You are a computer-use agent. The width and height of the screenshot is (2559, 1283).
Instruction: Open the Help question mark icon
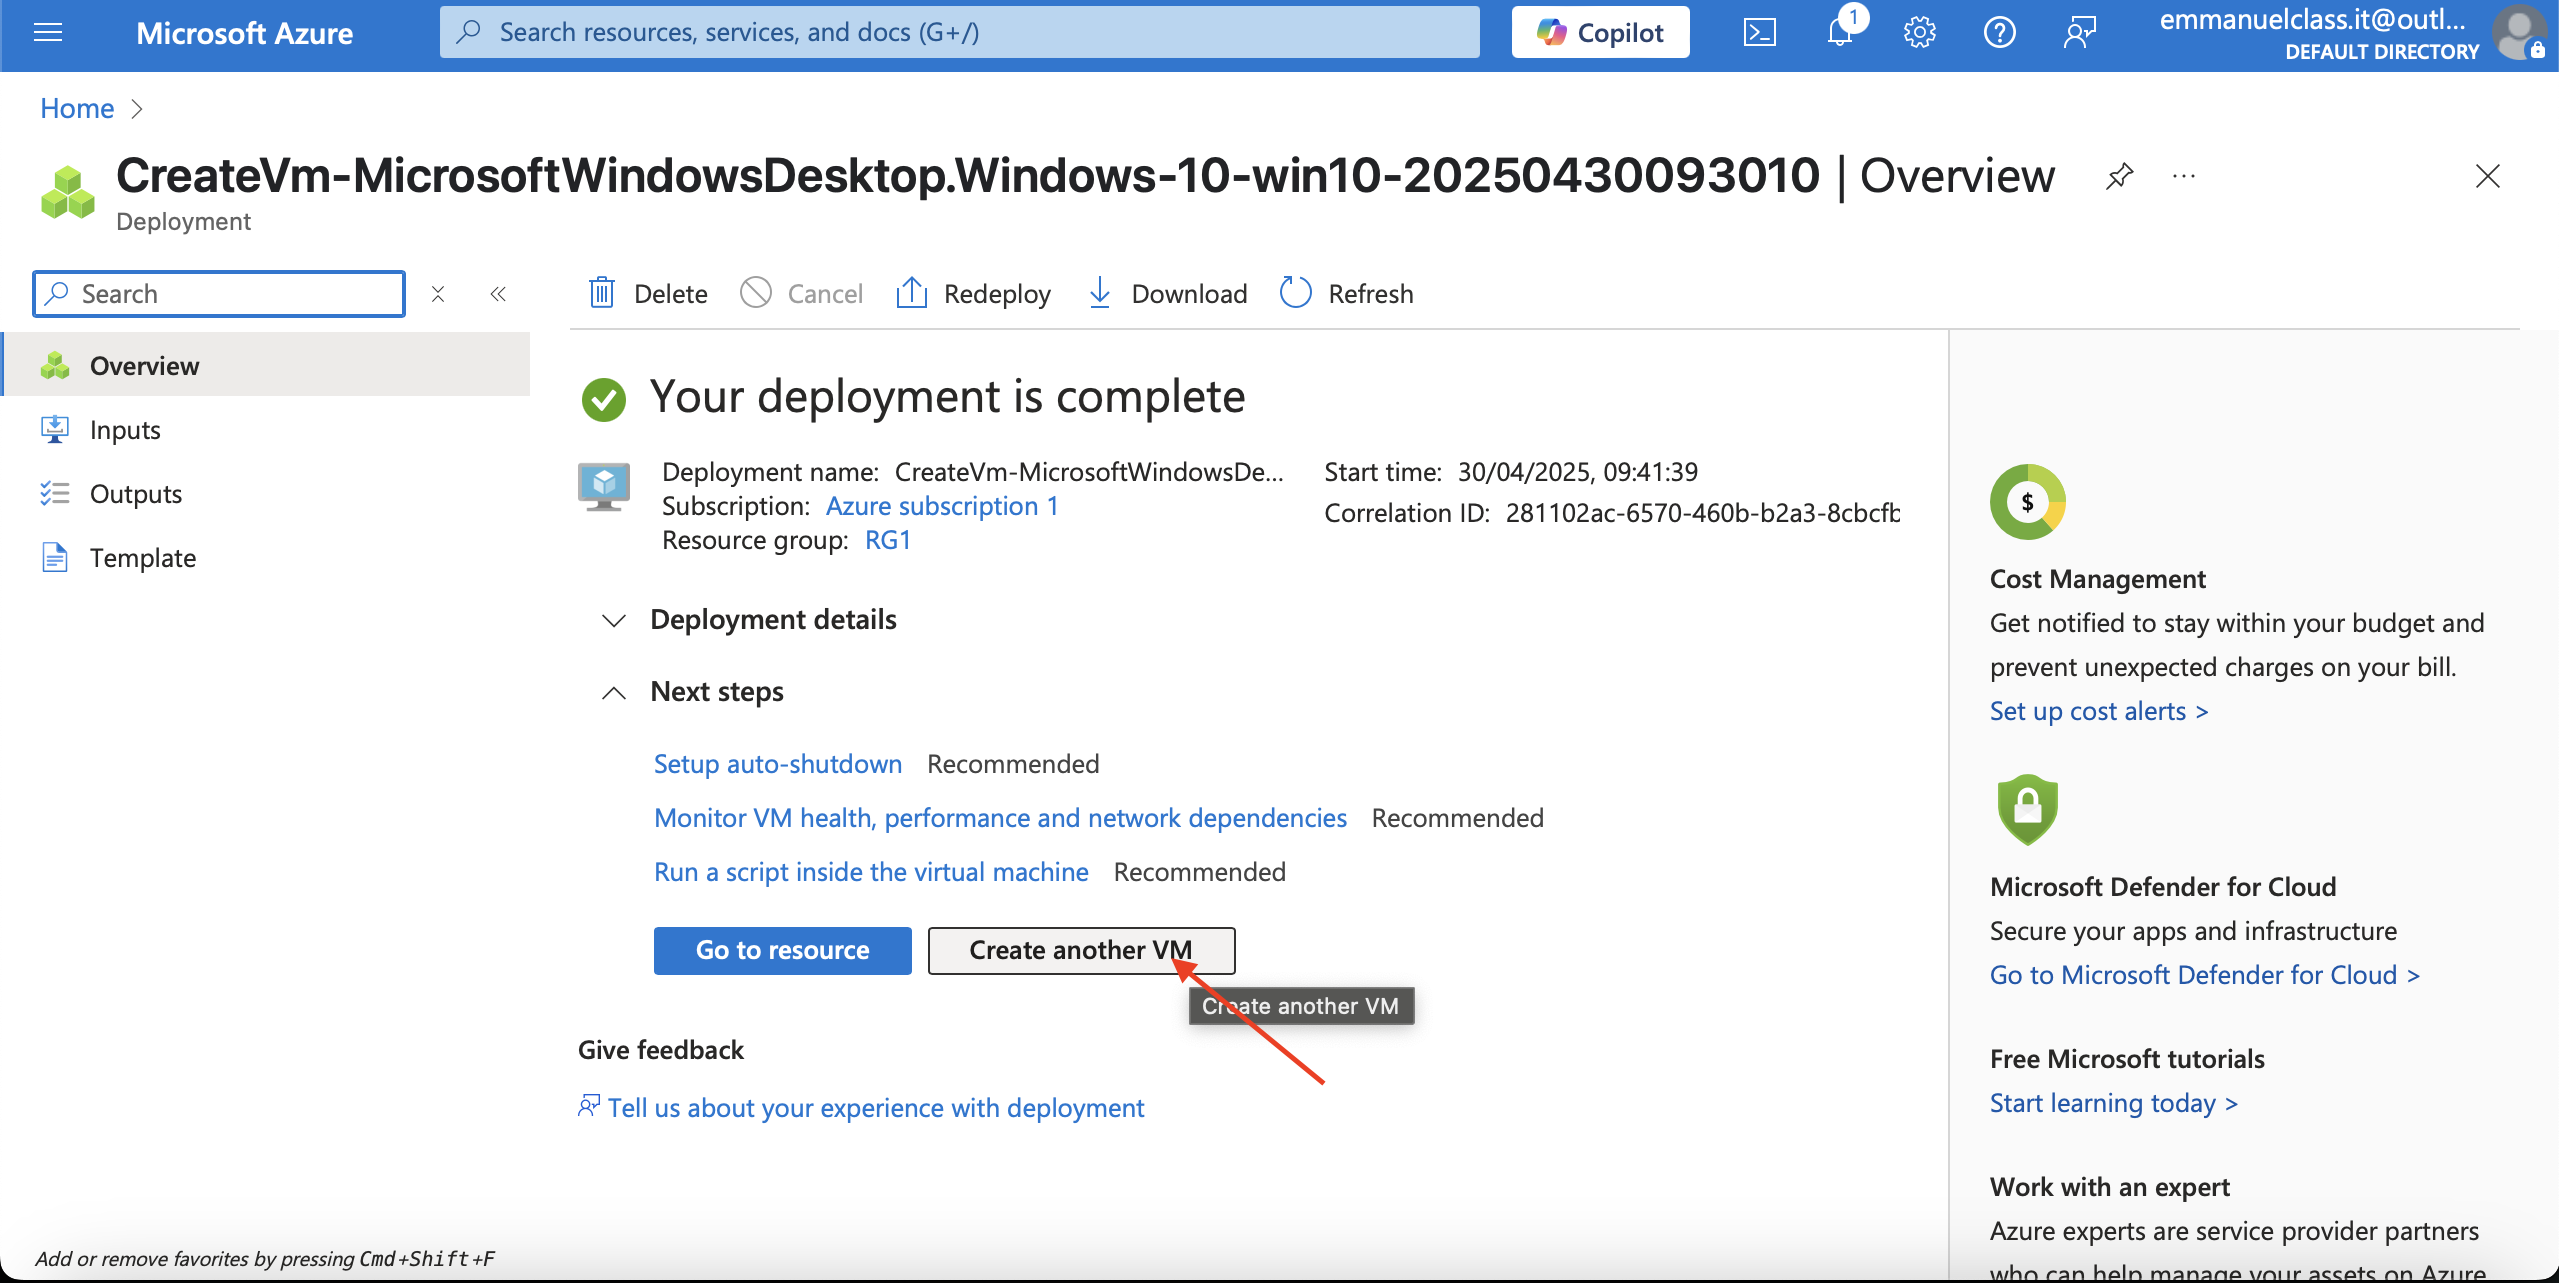tap(1999, 33)
